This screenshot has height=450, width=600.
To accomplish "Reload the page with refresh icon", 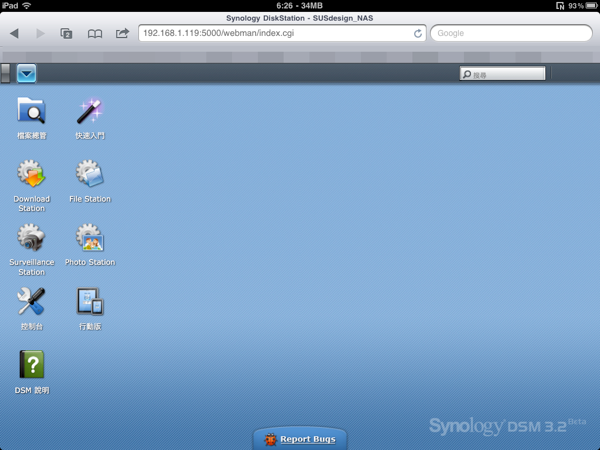I will (418, 33).
